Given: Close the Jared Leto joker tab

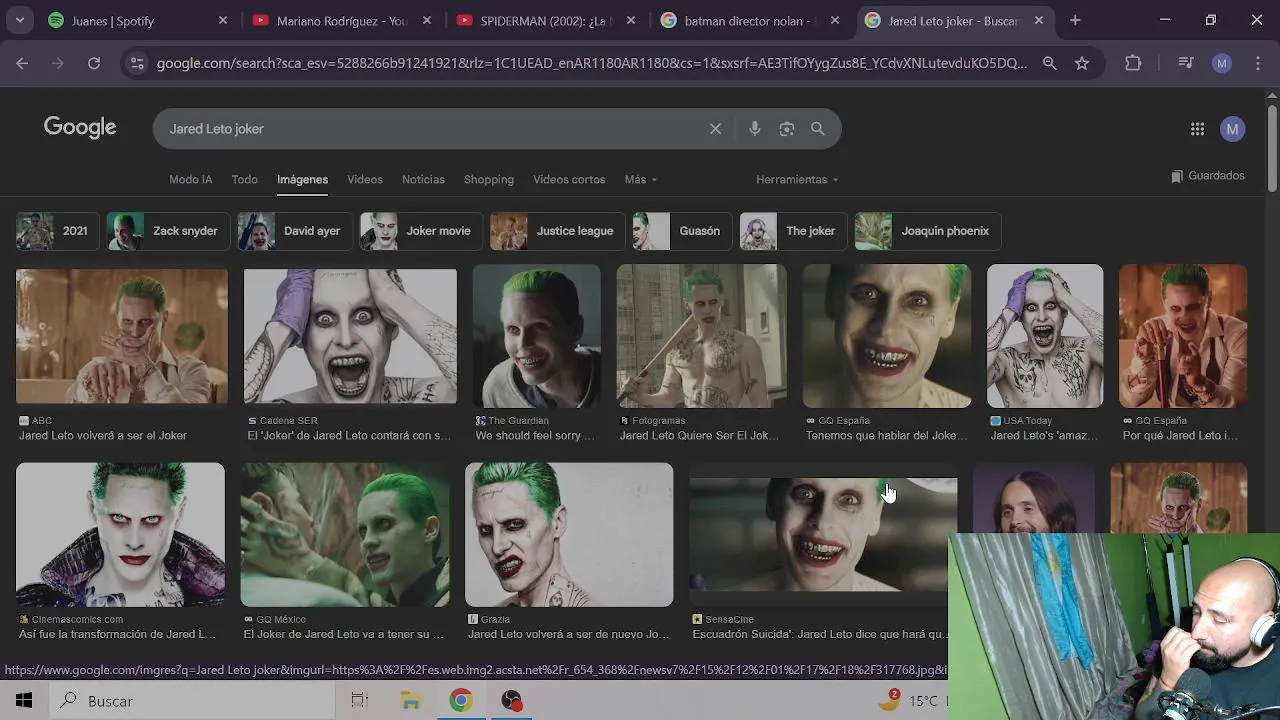Looking at the screenshot, I should click(x=1039, y=20).
